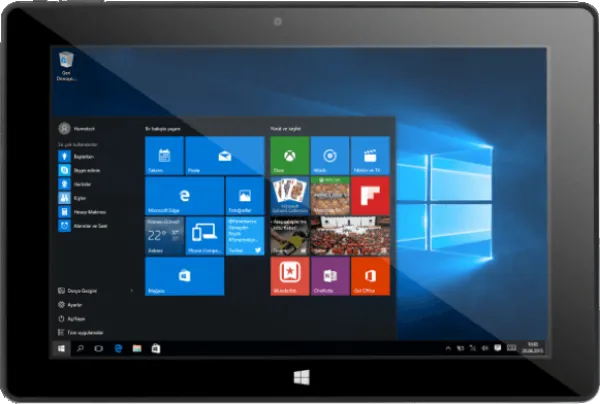Open the Wunderlist tile
This screenshot has width=600, height=404.
[290, 276]
